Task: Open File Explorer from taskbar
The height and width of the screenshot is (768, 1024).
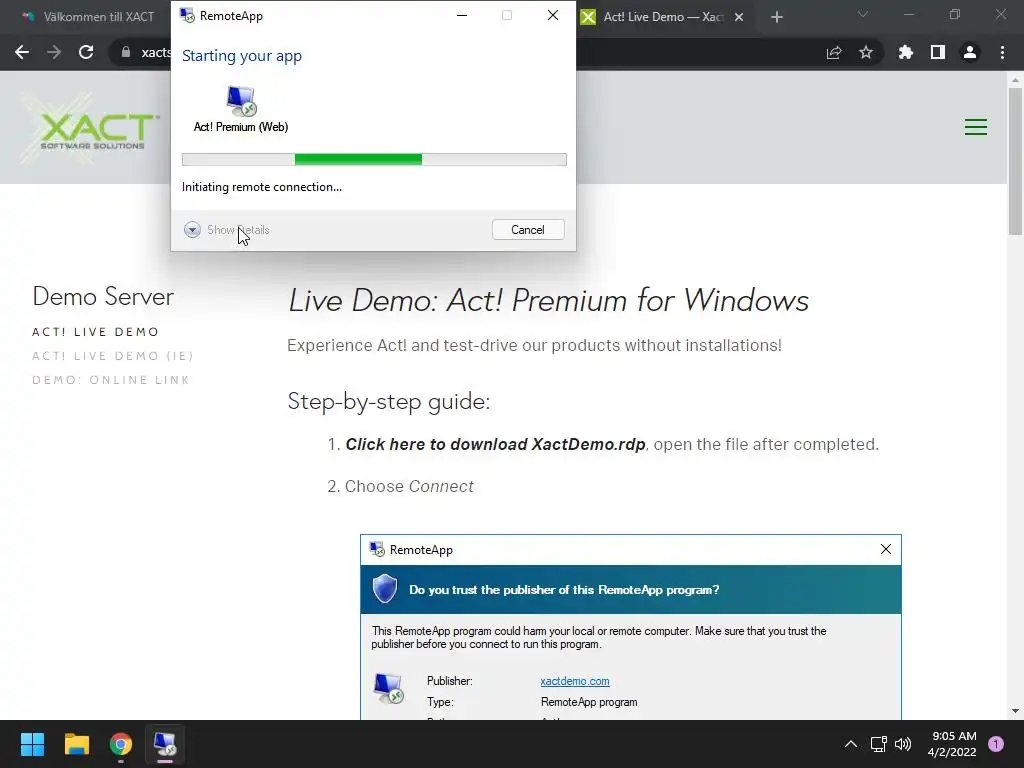Action: [x=76, y=744]
